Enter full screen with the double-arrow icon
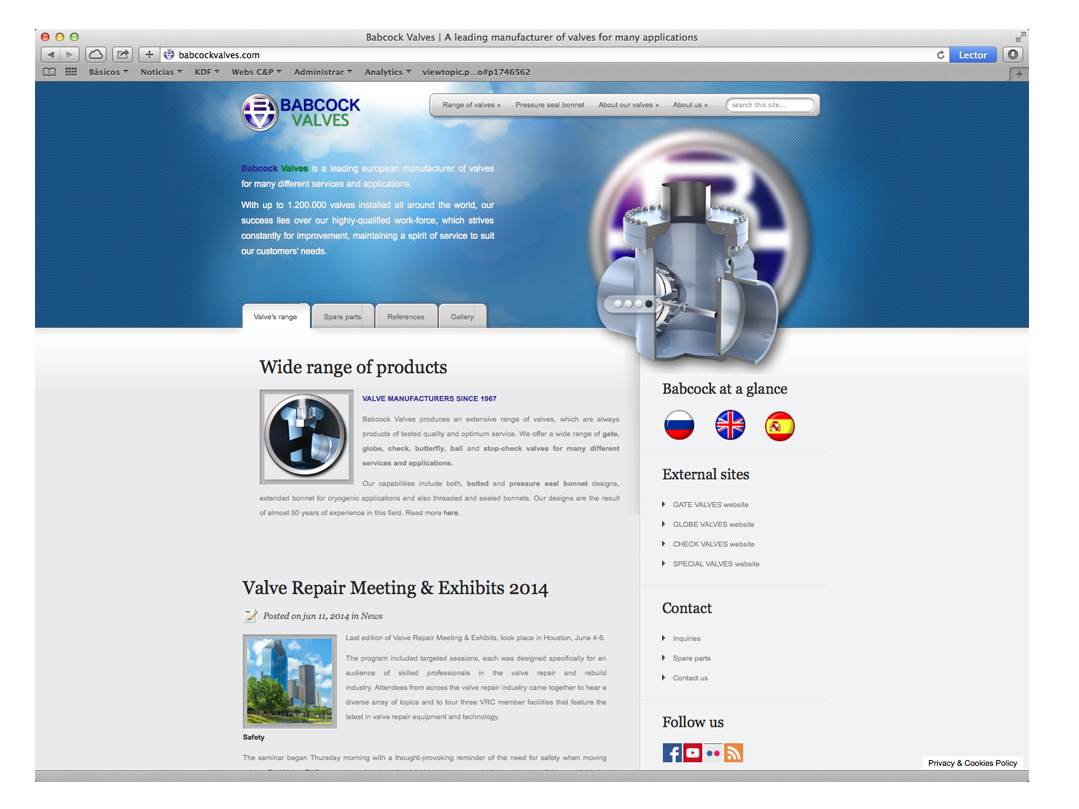Viewport: 1079px width, 809px height. 1019,37
